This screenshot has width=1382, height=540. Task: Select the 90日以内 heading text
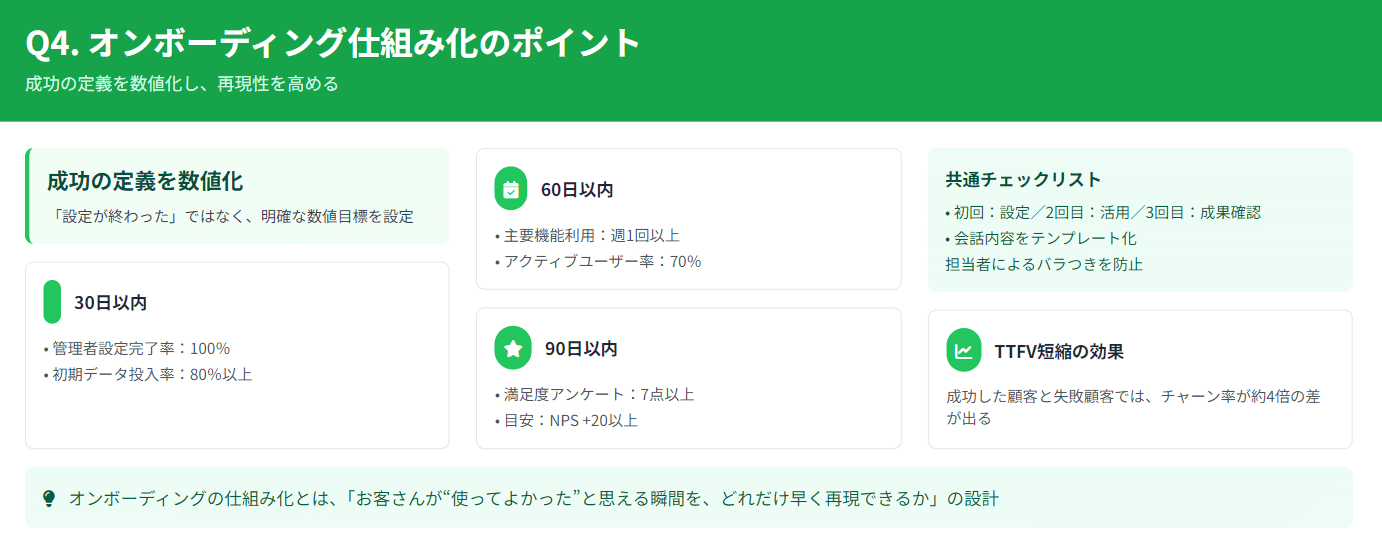click(x=581, y=349)
